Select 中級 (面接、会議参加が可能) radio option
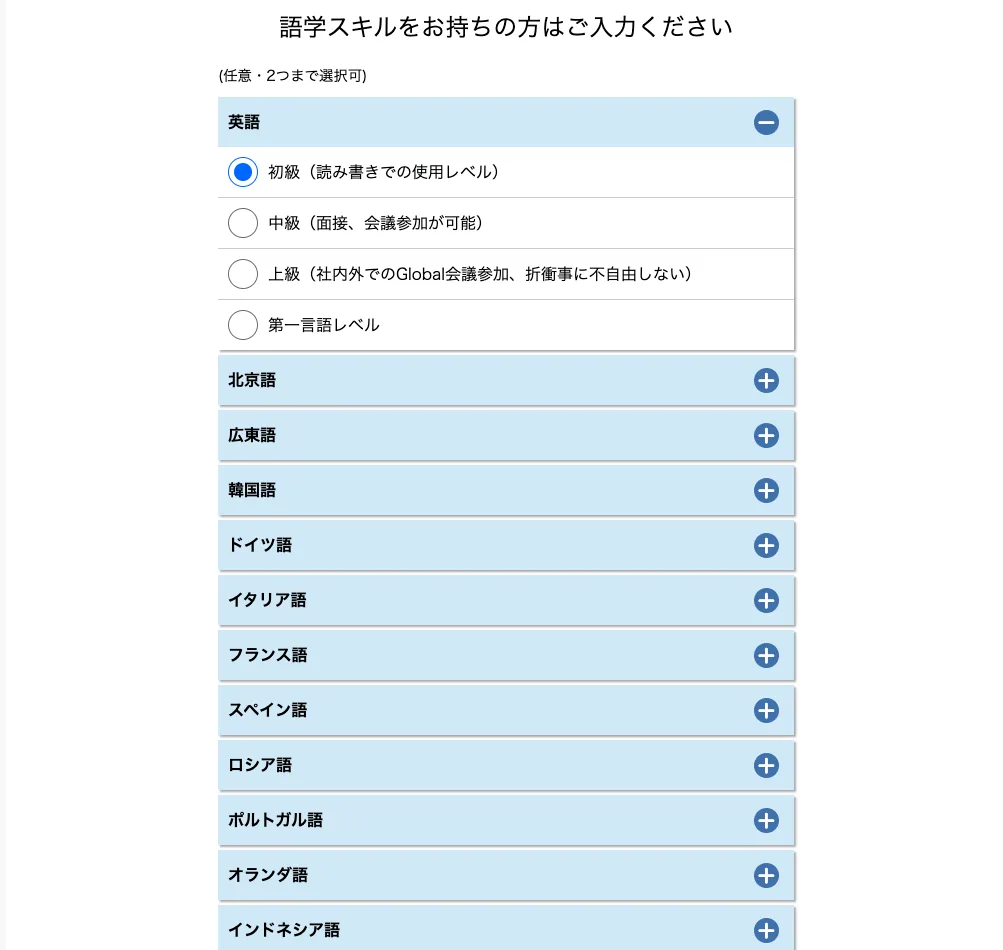 [x=242, y=223]
